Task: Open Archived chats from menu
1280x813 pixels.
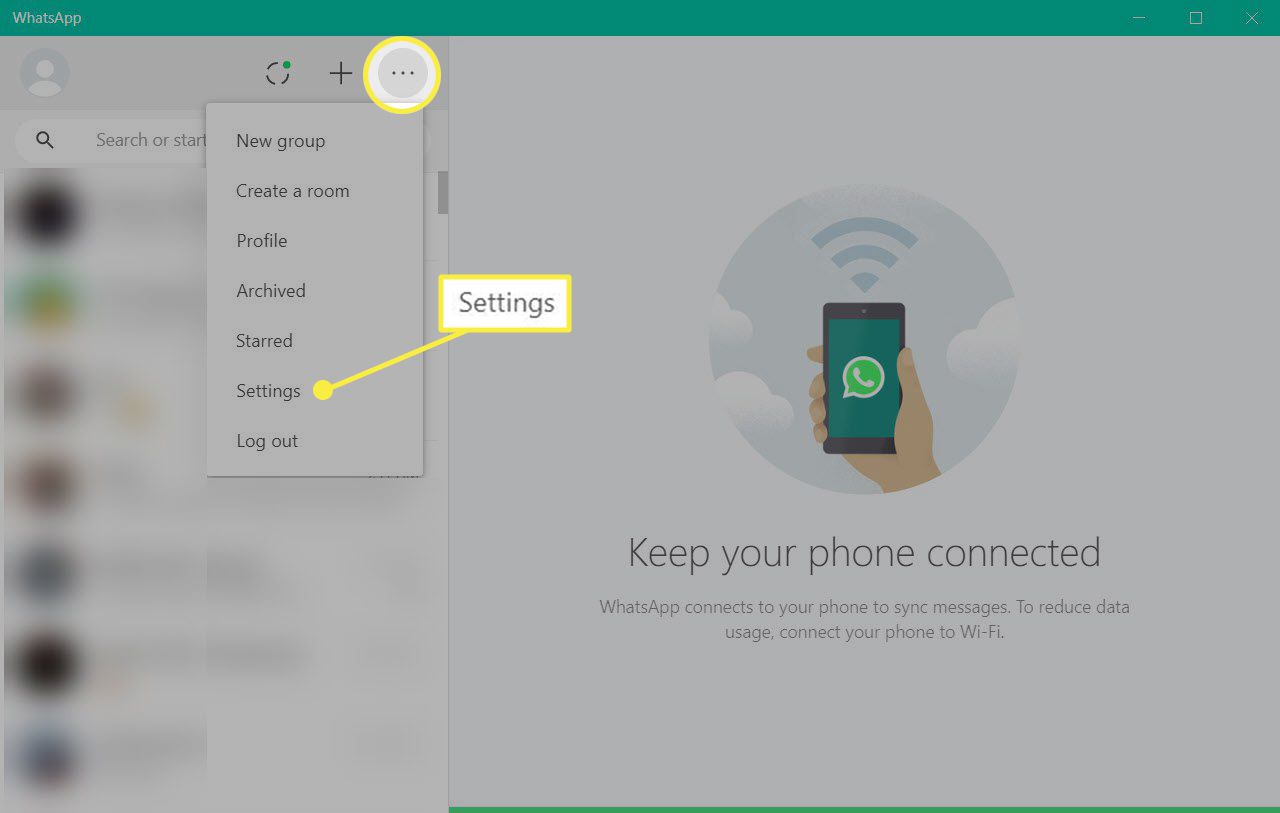Action: coord(270,291)
